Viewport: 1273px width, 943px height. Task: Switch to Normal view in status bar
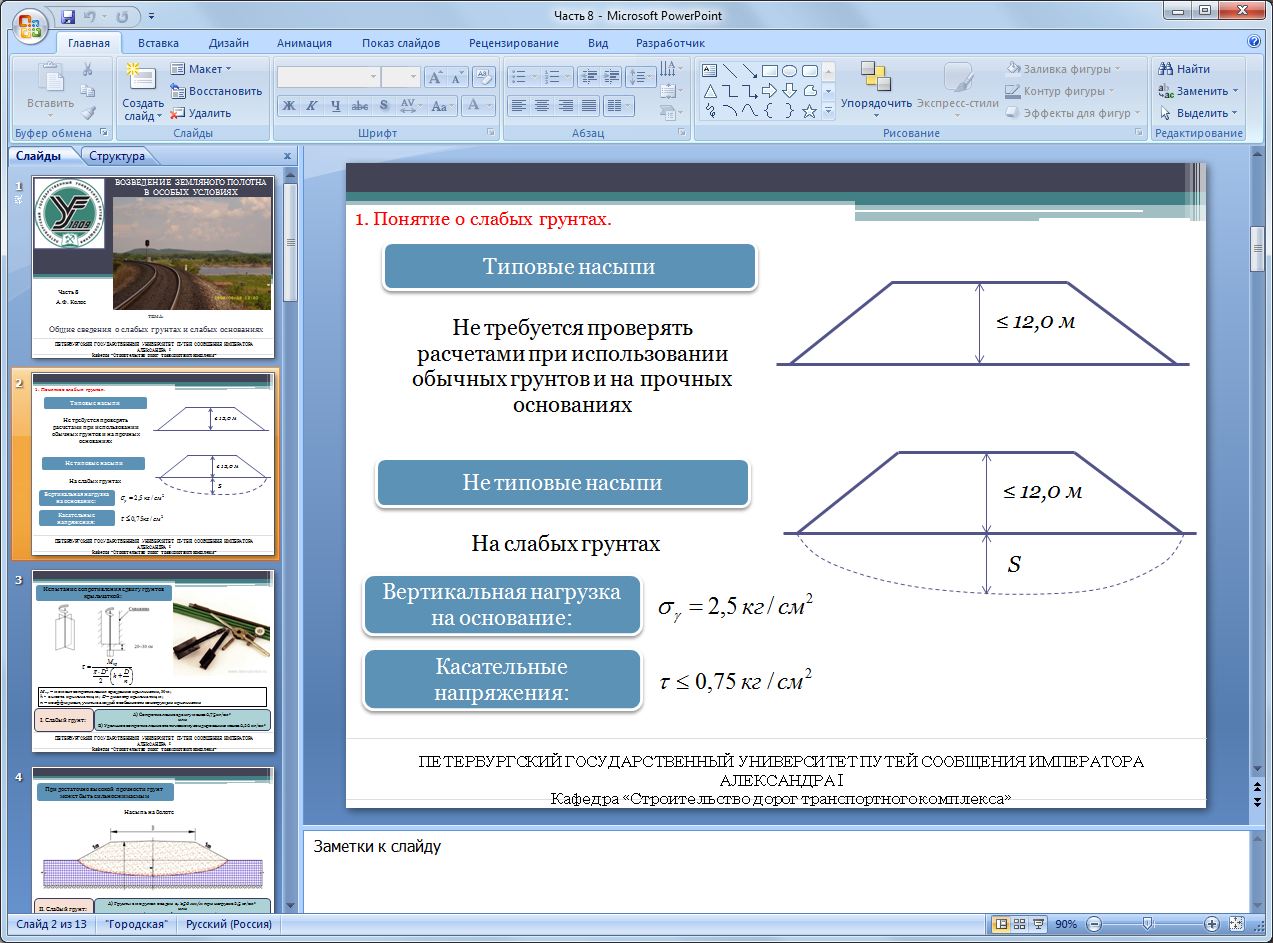(1002, 924)
